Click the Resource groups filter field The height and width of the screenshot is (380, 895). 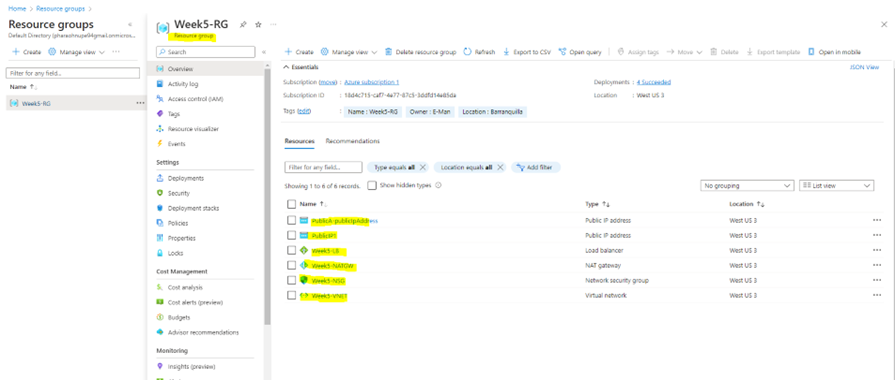click(72, 73)
